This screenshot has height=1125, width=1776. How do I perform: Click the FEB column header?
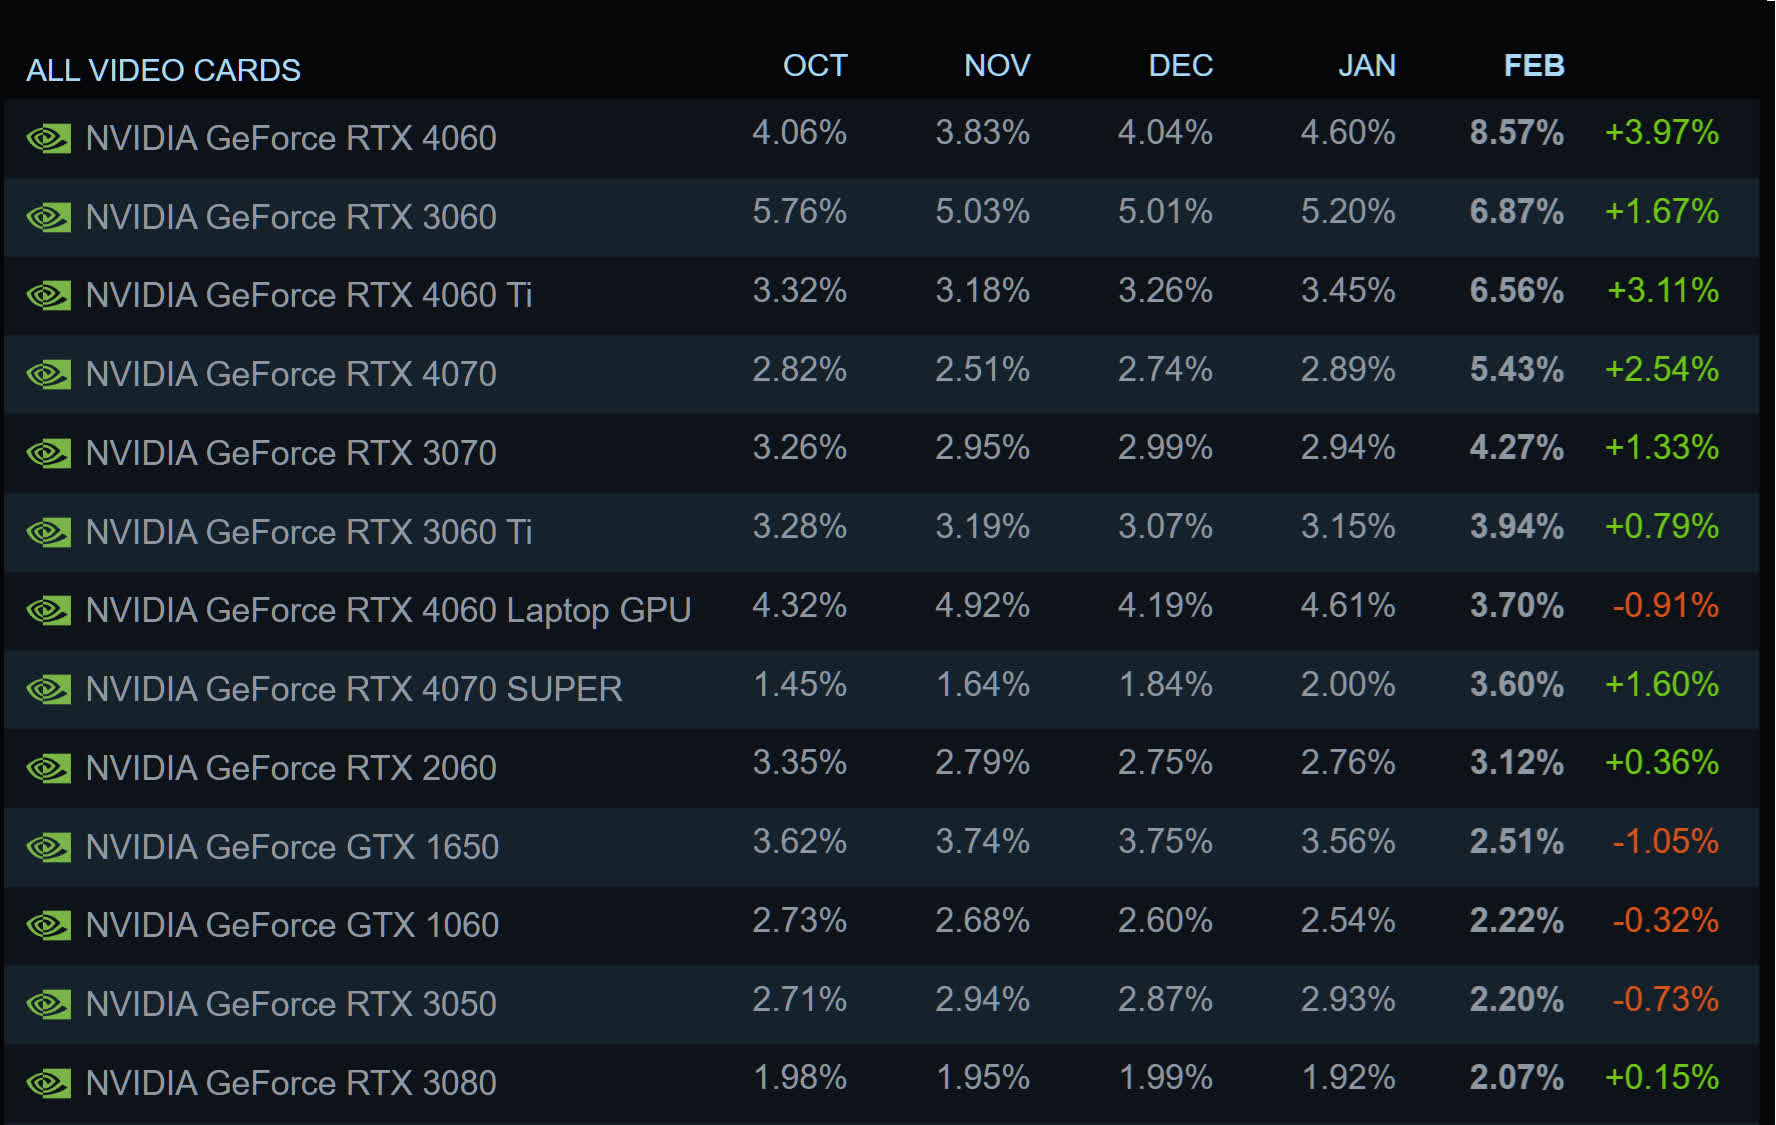click(1533, 66)
